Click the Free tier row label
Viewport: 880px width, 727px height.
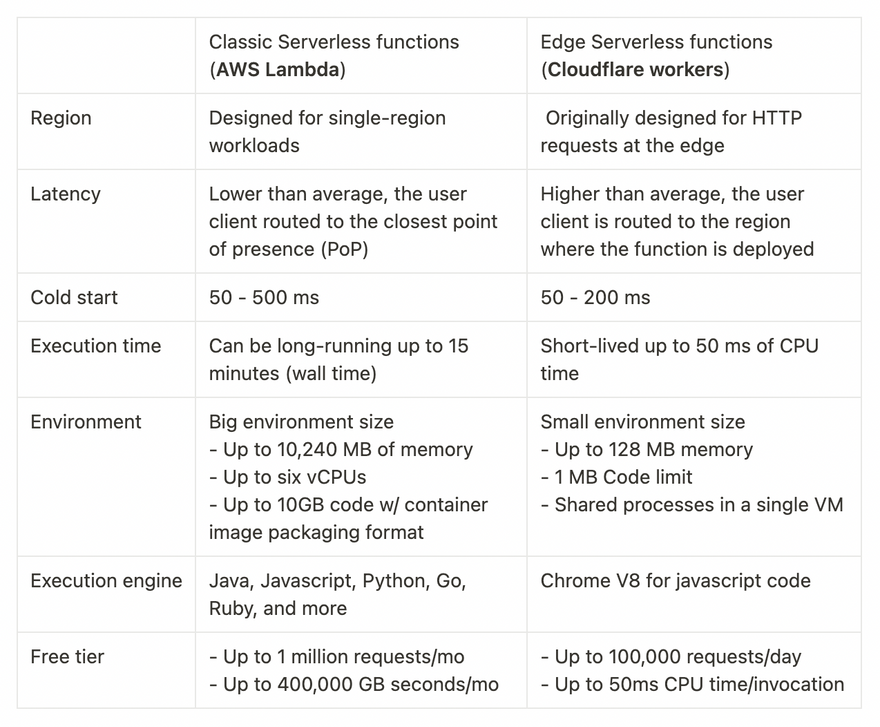coord(67,657)
